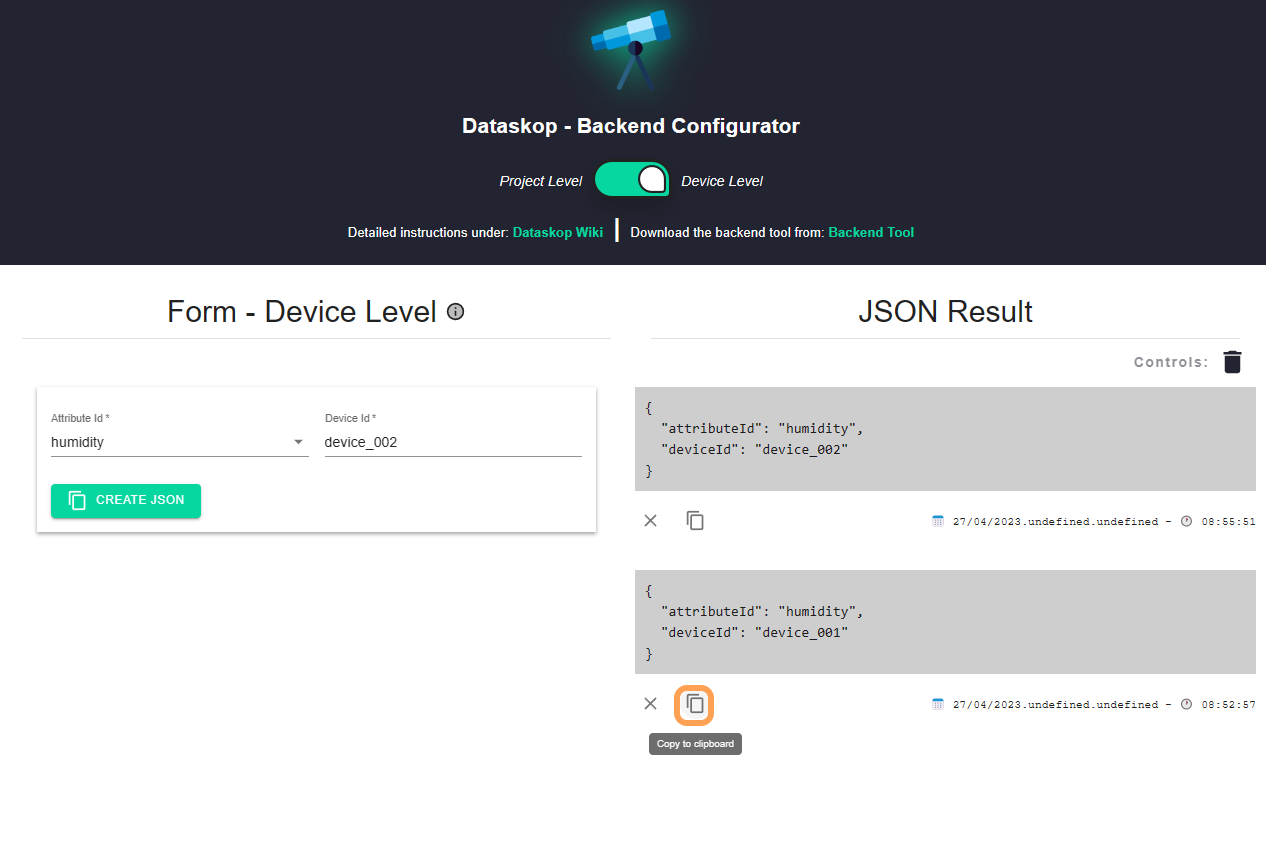Viewport: 1266px width, 853px height.
Task: Click the time value 08:55:51
Action: (1228, 521)
